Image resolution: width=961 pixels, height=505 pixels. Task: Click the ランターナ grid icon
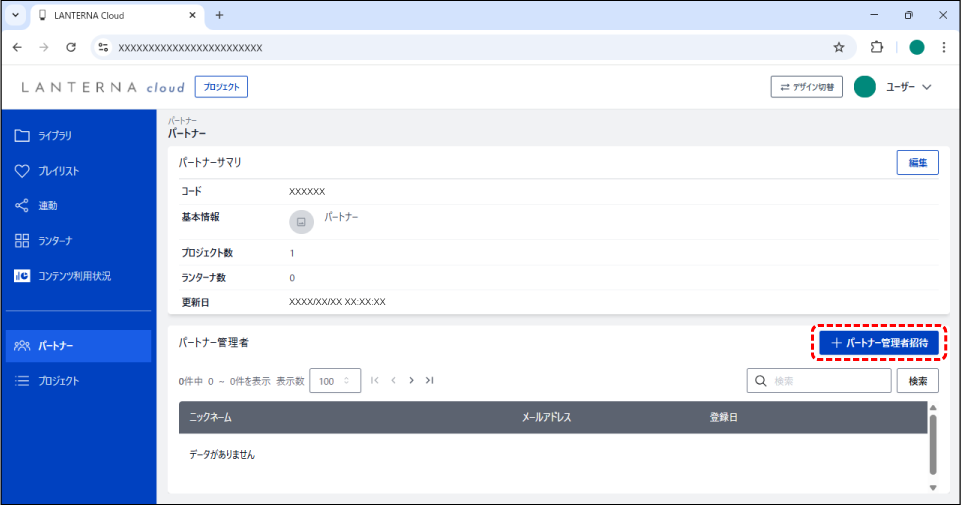click(x=22, y=241)
